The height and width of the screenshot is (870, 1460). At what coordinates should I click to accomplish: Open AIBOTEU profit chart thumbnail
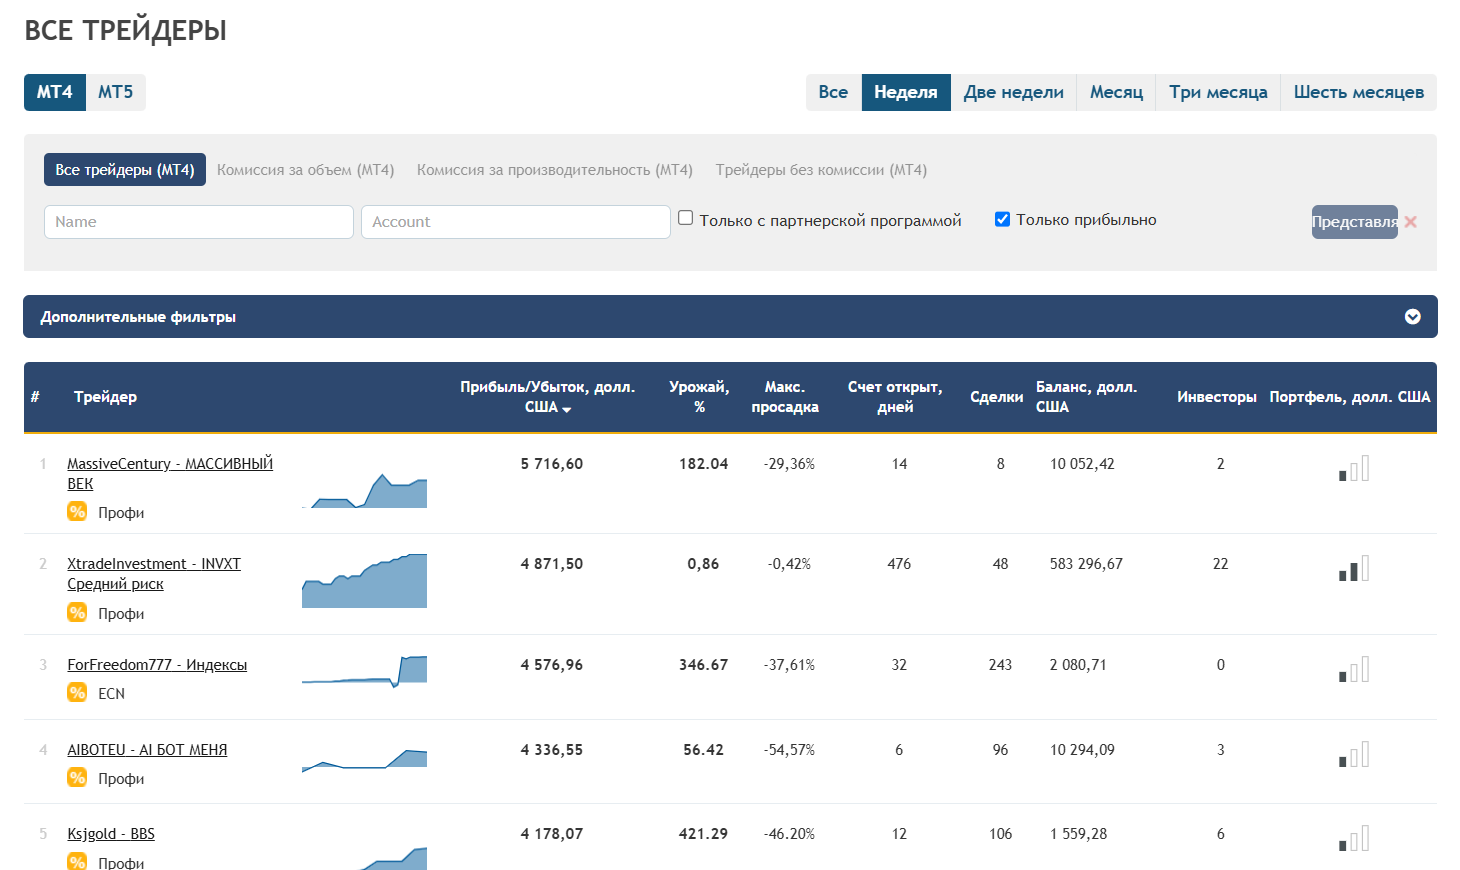point(364,759)
